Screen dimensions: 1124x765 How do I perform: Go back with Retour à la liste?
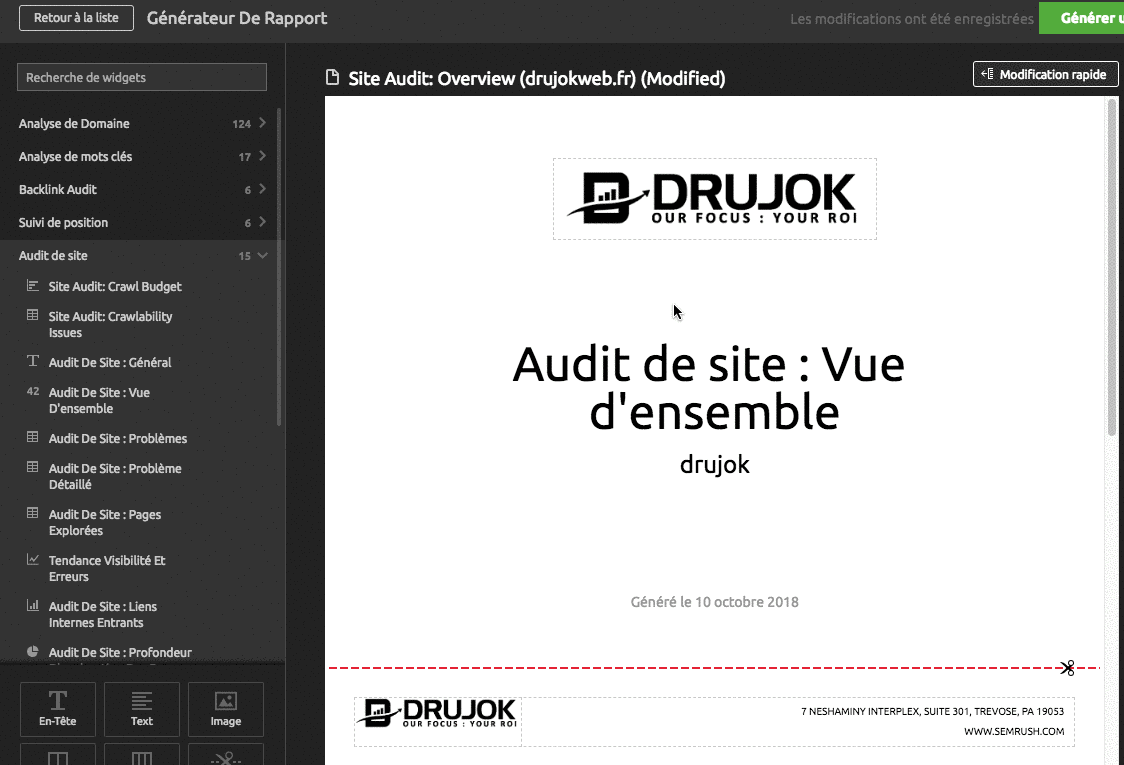76,18
